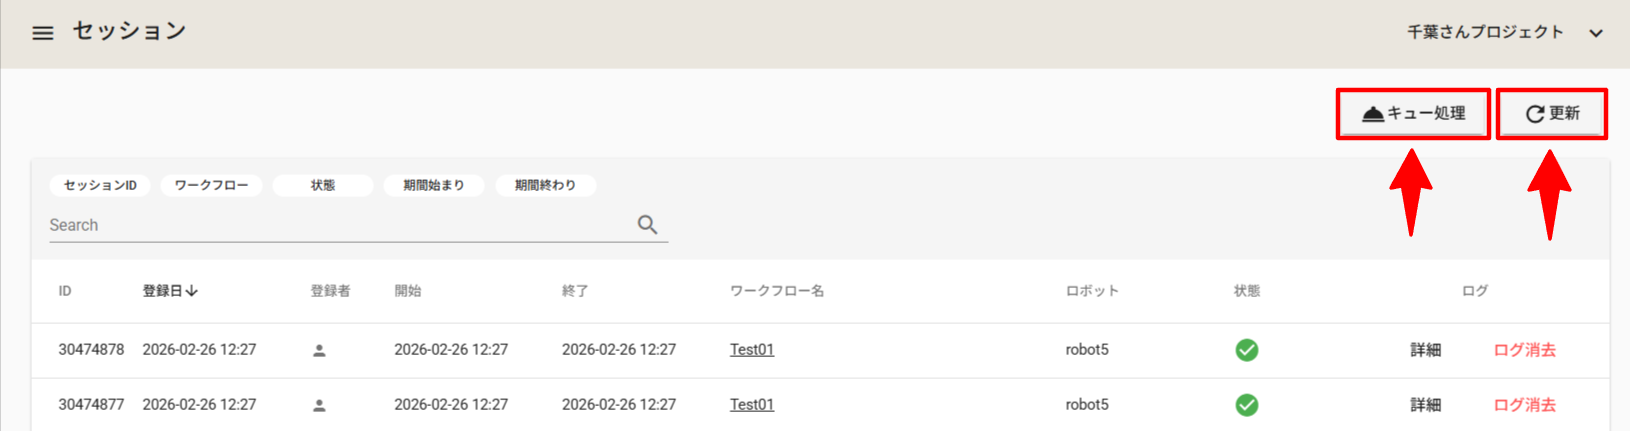
Task: Click ログ消去 for session 30474877
Action: 1524,405
